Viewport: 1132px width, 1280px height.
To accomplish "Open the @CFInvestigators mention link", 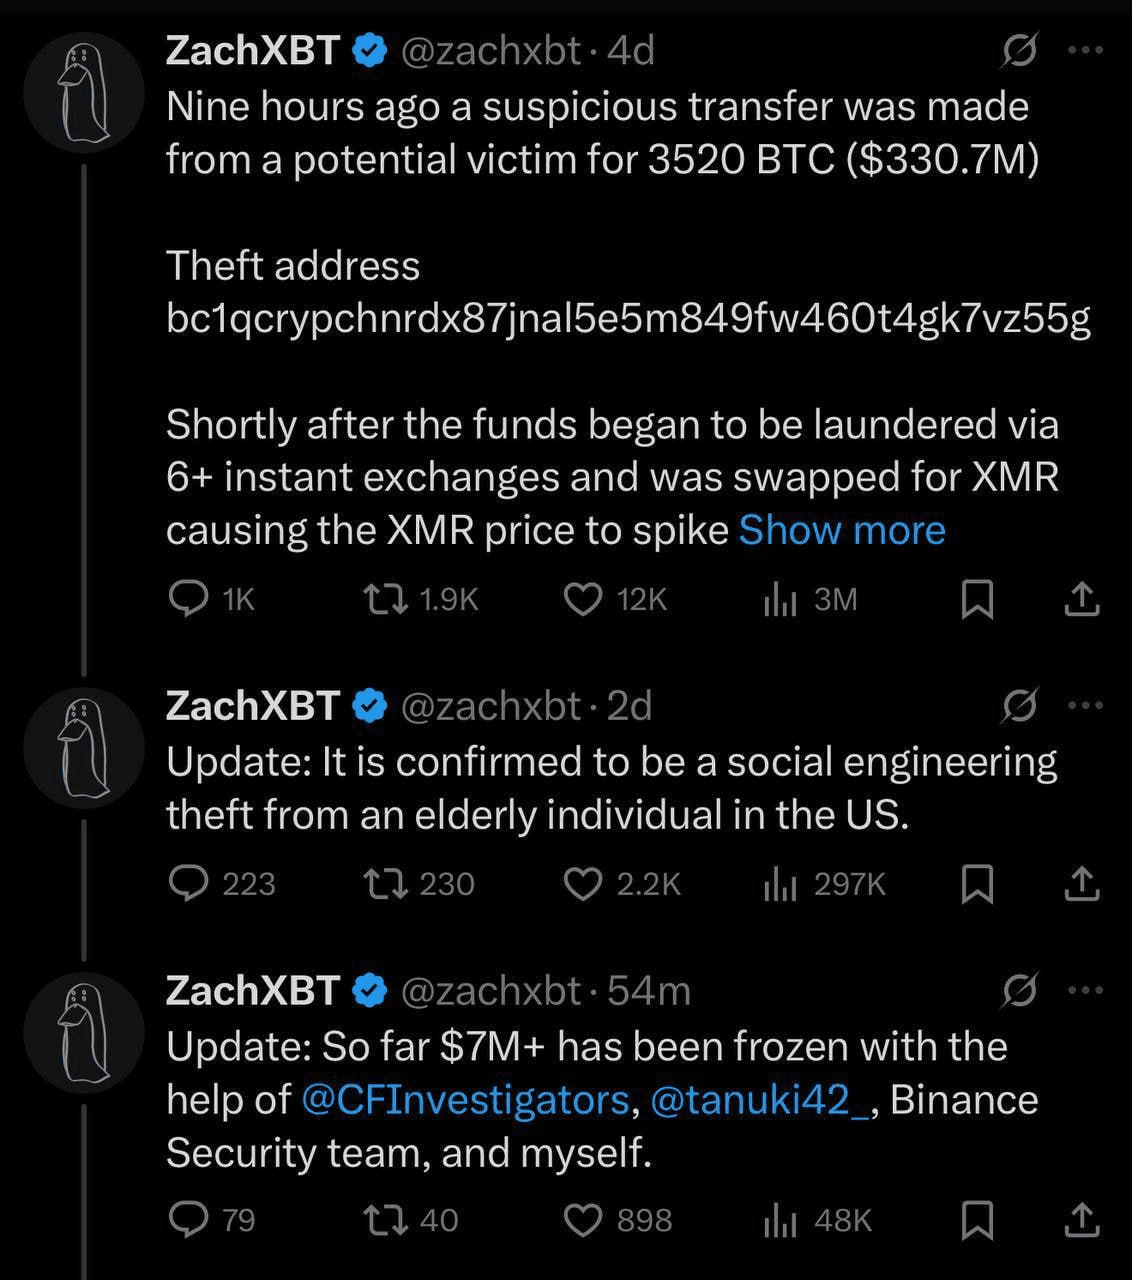I will click(x=465, y=1099).
